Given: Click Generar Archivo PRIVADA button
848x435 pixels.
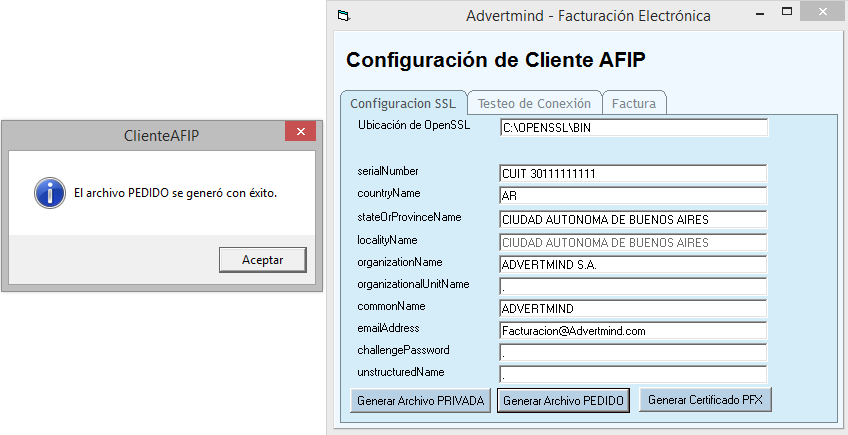Looking at the screenshot, I should coord(420,400).
